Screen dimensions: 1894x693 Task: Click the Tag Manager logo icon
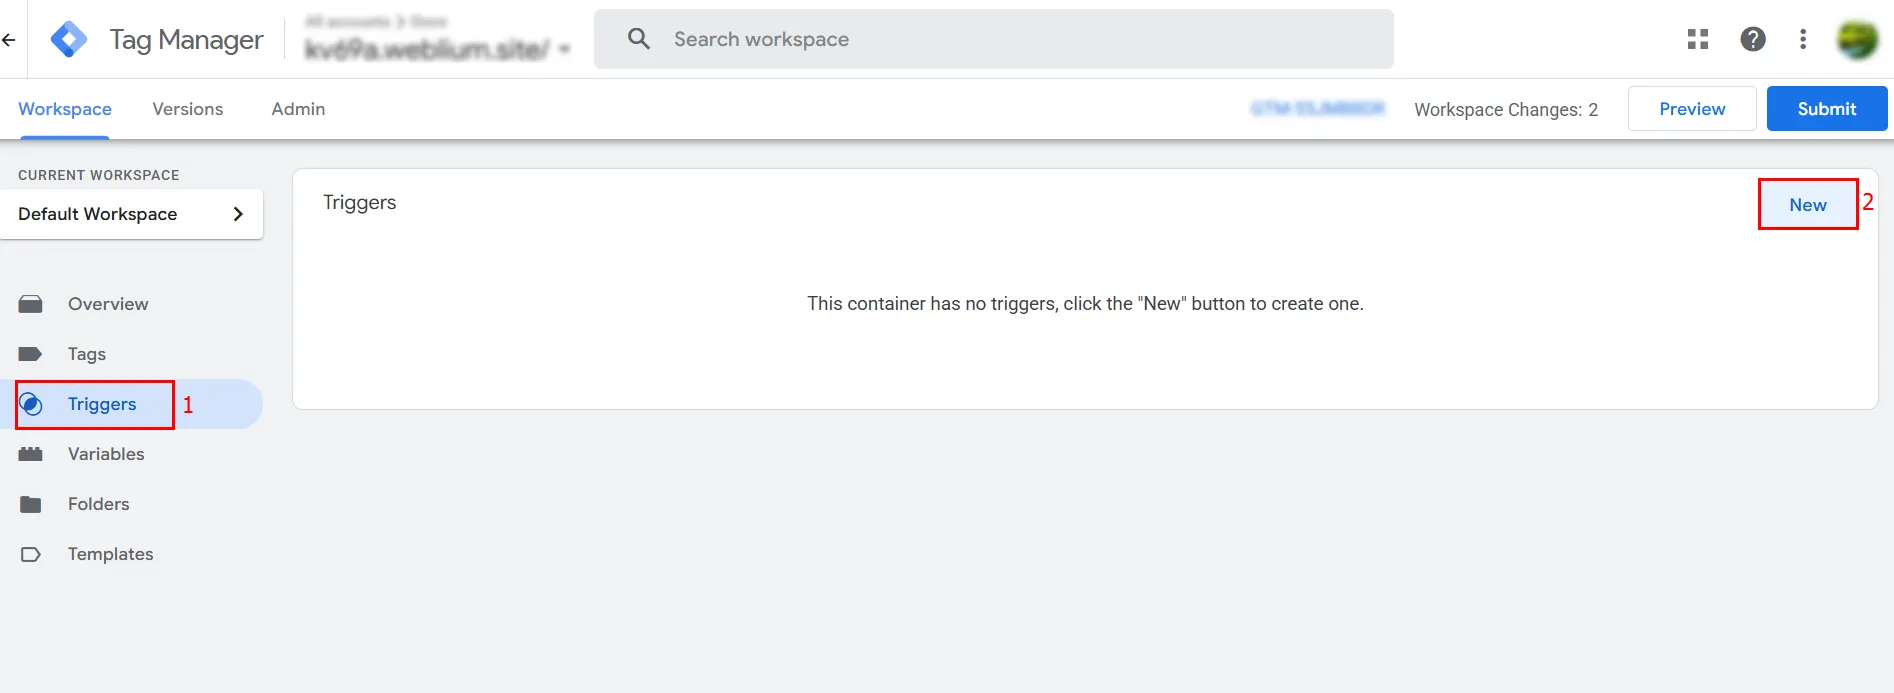[x=69, y=40]
